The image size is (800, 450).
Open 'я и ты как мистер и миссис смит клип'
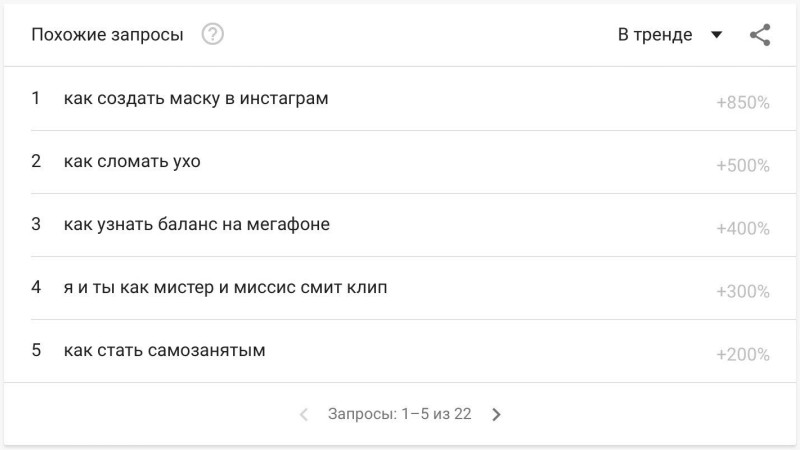225,287
